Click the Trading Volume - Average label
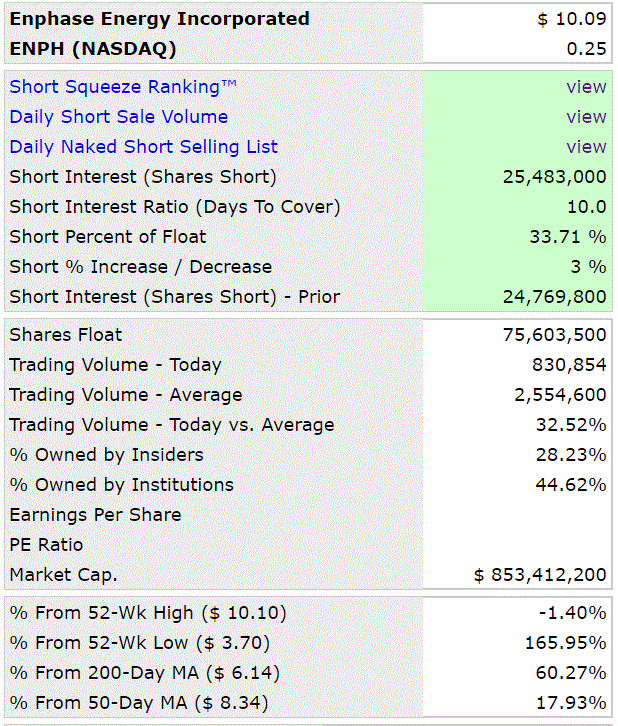The width and height of the screenshot is (618, 726). (125, 395)
